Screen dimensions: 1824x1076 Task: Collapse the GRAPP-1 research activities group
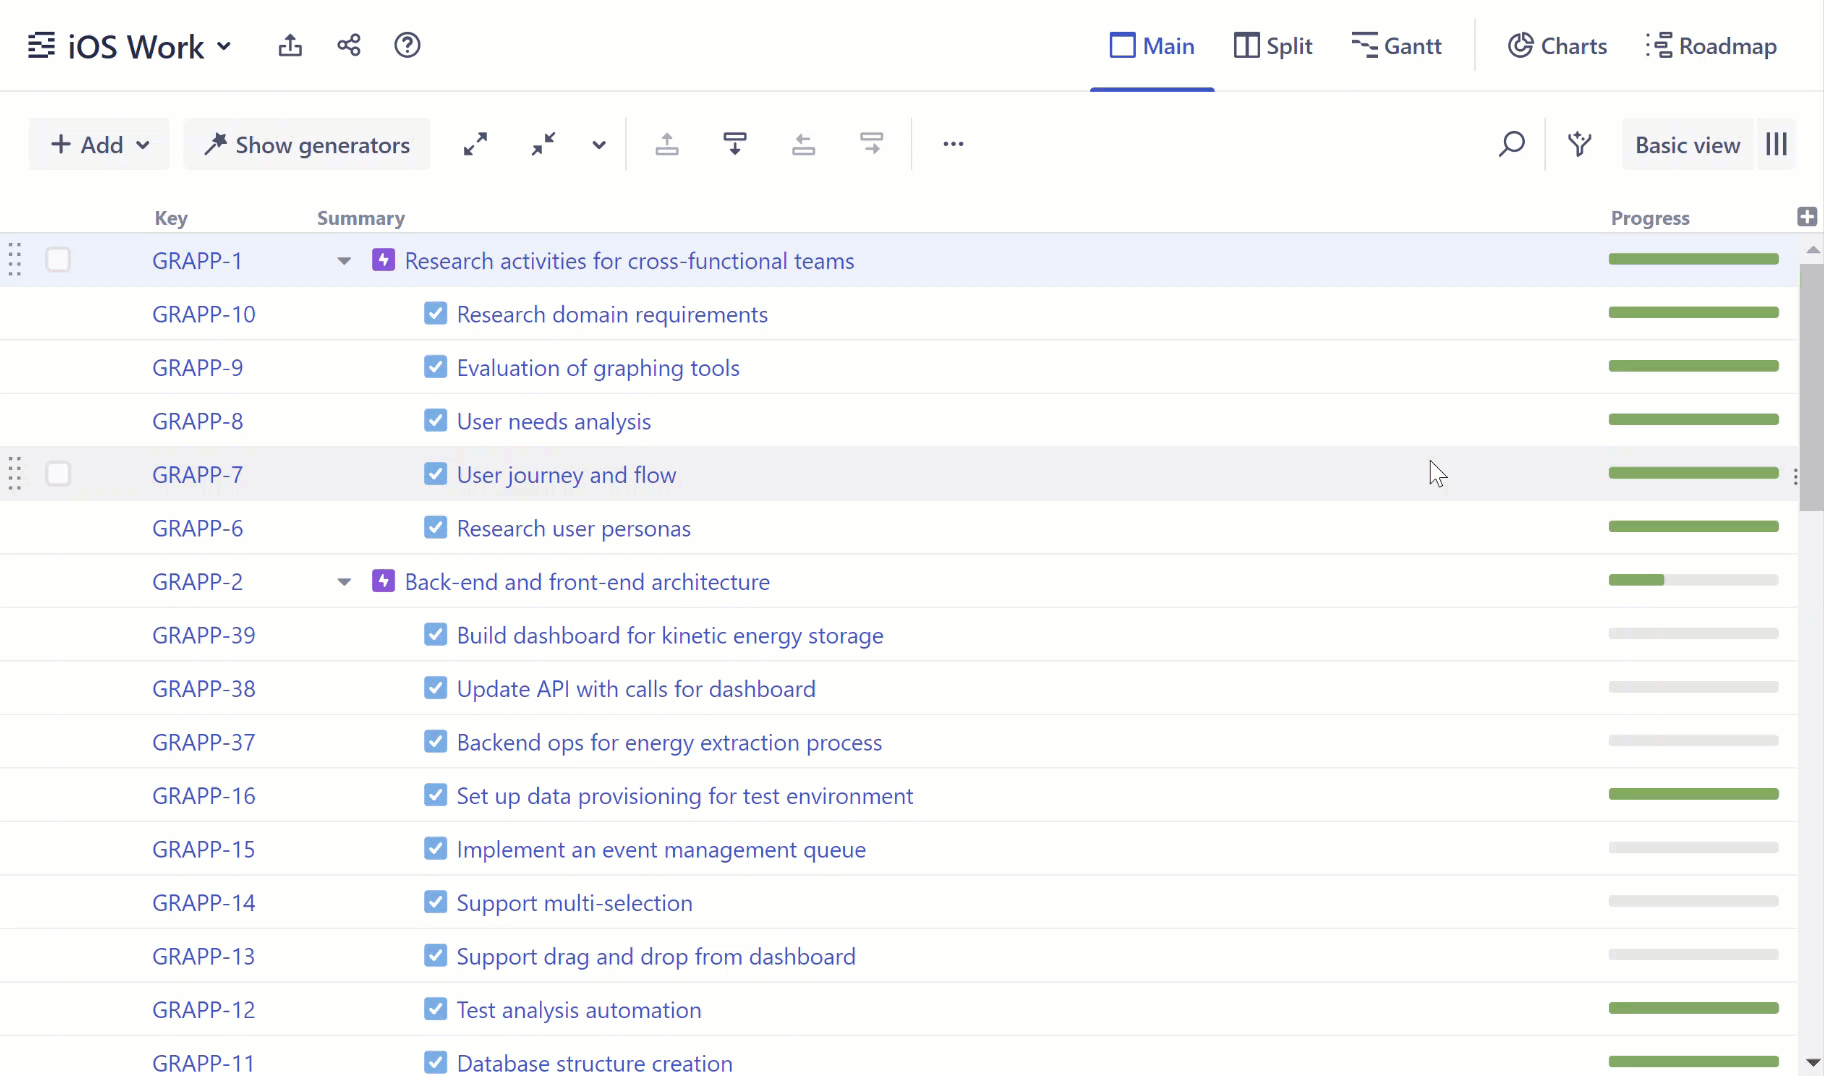[344, 261]
